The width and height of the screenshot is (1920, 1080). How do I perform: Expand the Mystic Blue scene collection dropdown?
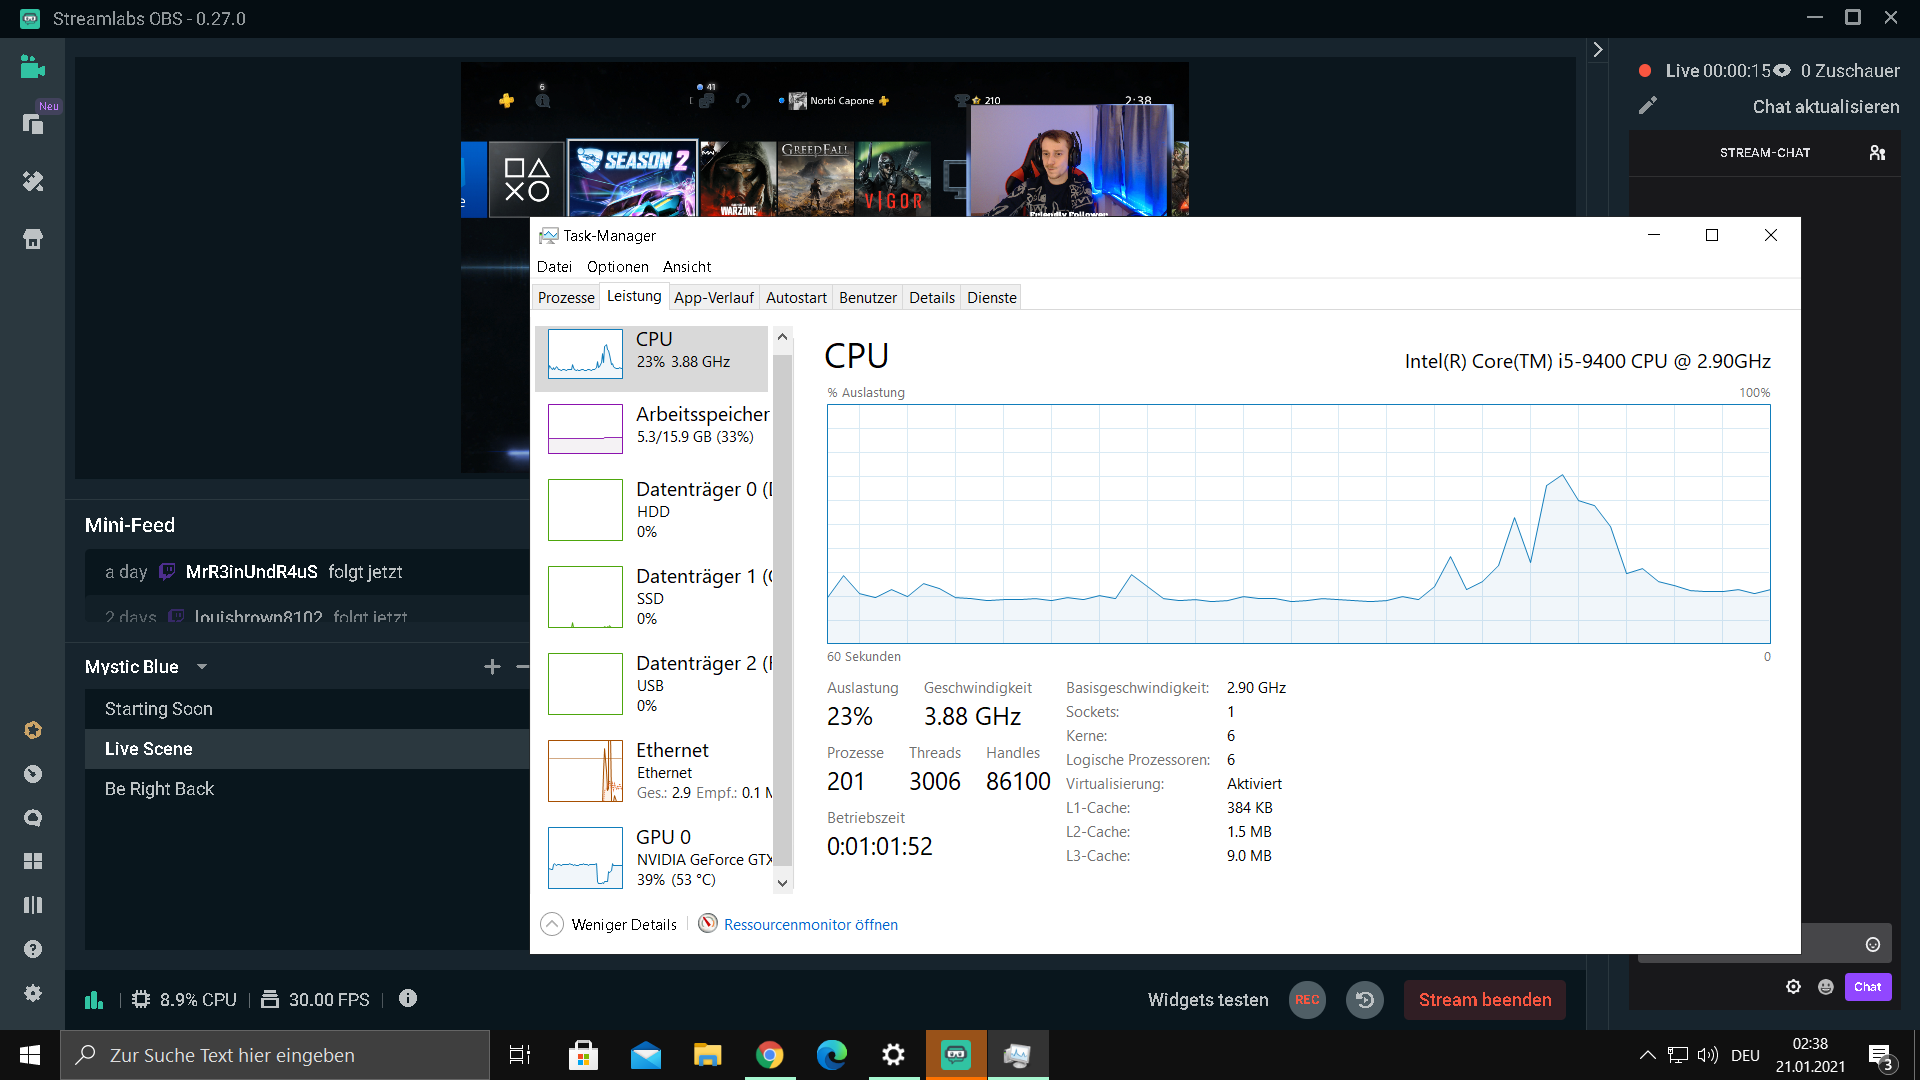point(202,667)
